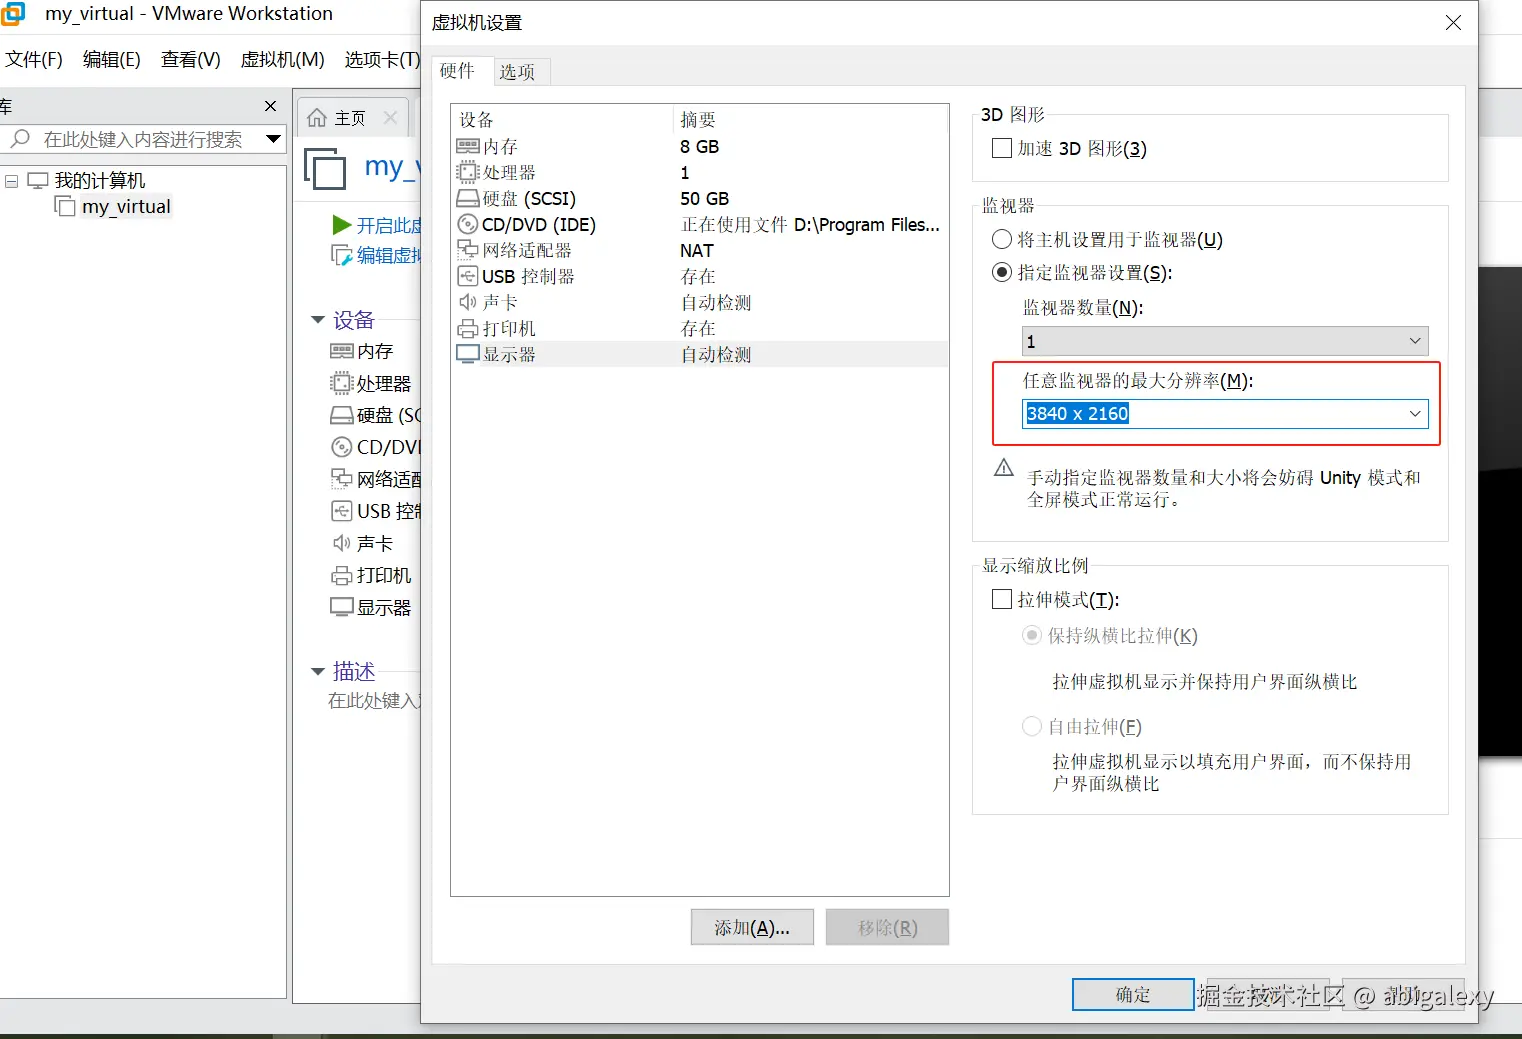Enable 拉伸模式 checkbox
The image size is (1522, 1039).
(1001, 599)
